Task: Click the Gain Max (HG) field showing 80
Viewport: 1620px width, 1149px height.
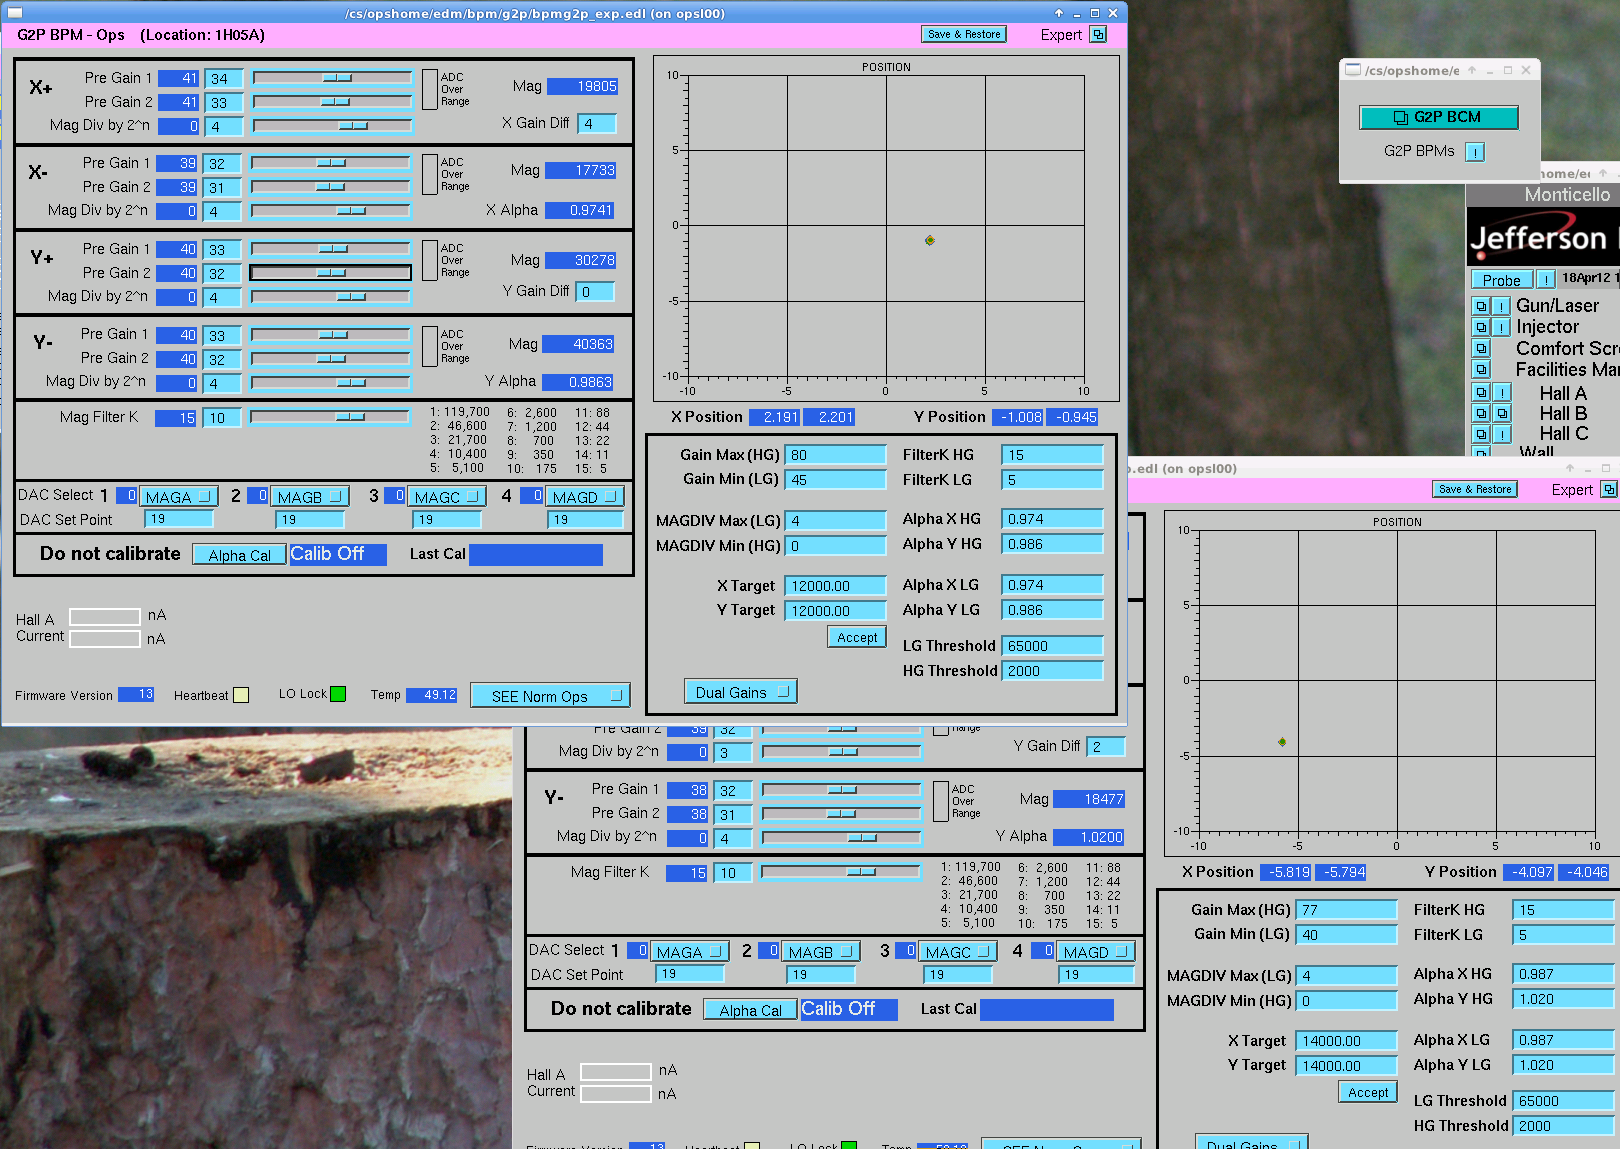Action: coord(835,455)
